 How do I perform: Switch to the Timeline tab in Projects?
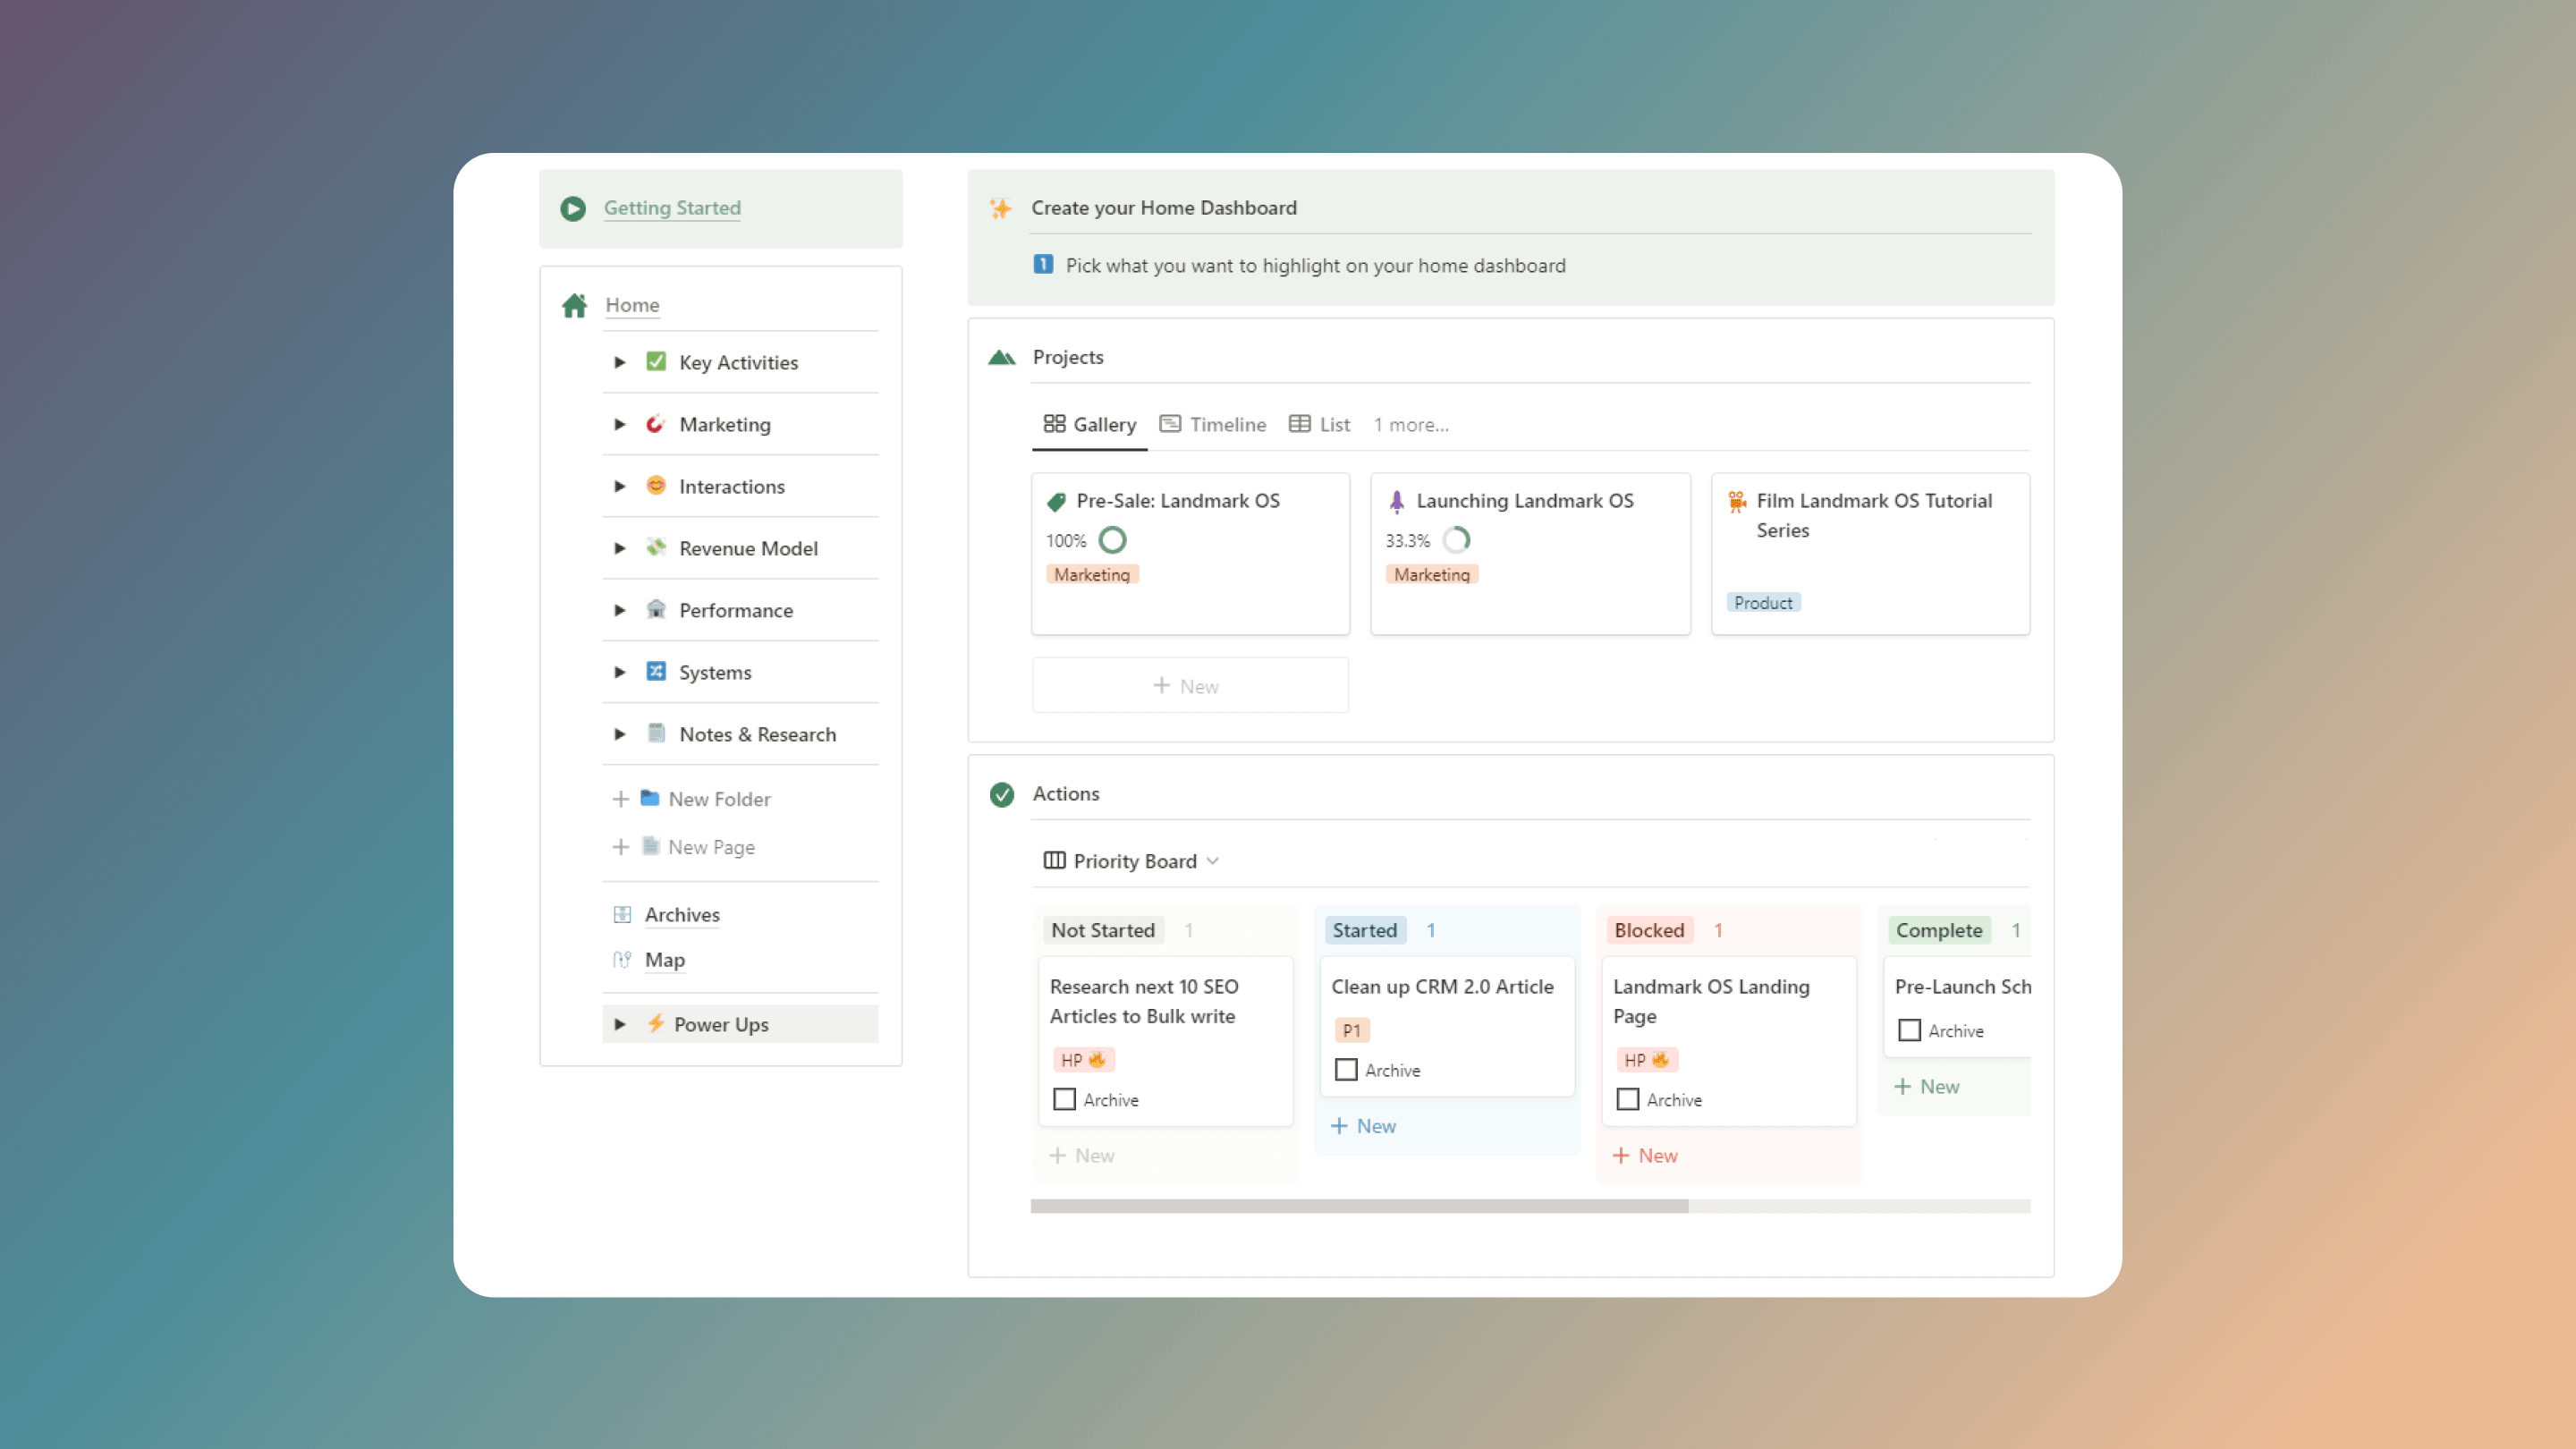click(1213, 424)
